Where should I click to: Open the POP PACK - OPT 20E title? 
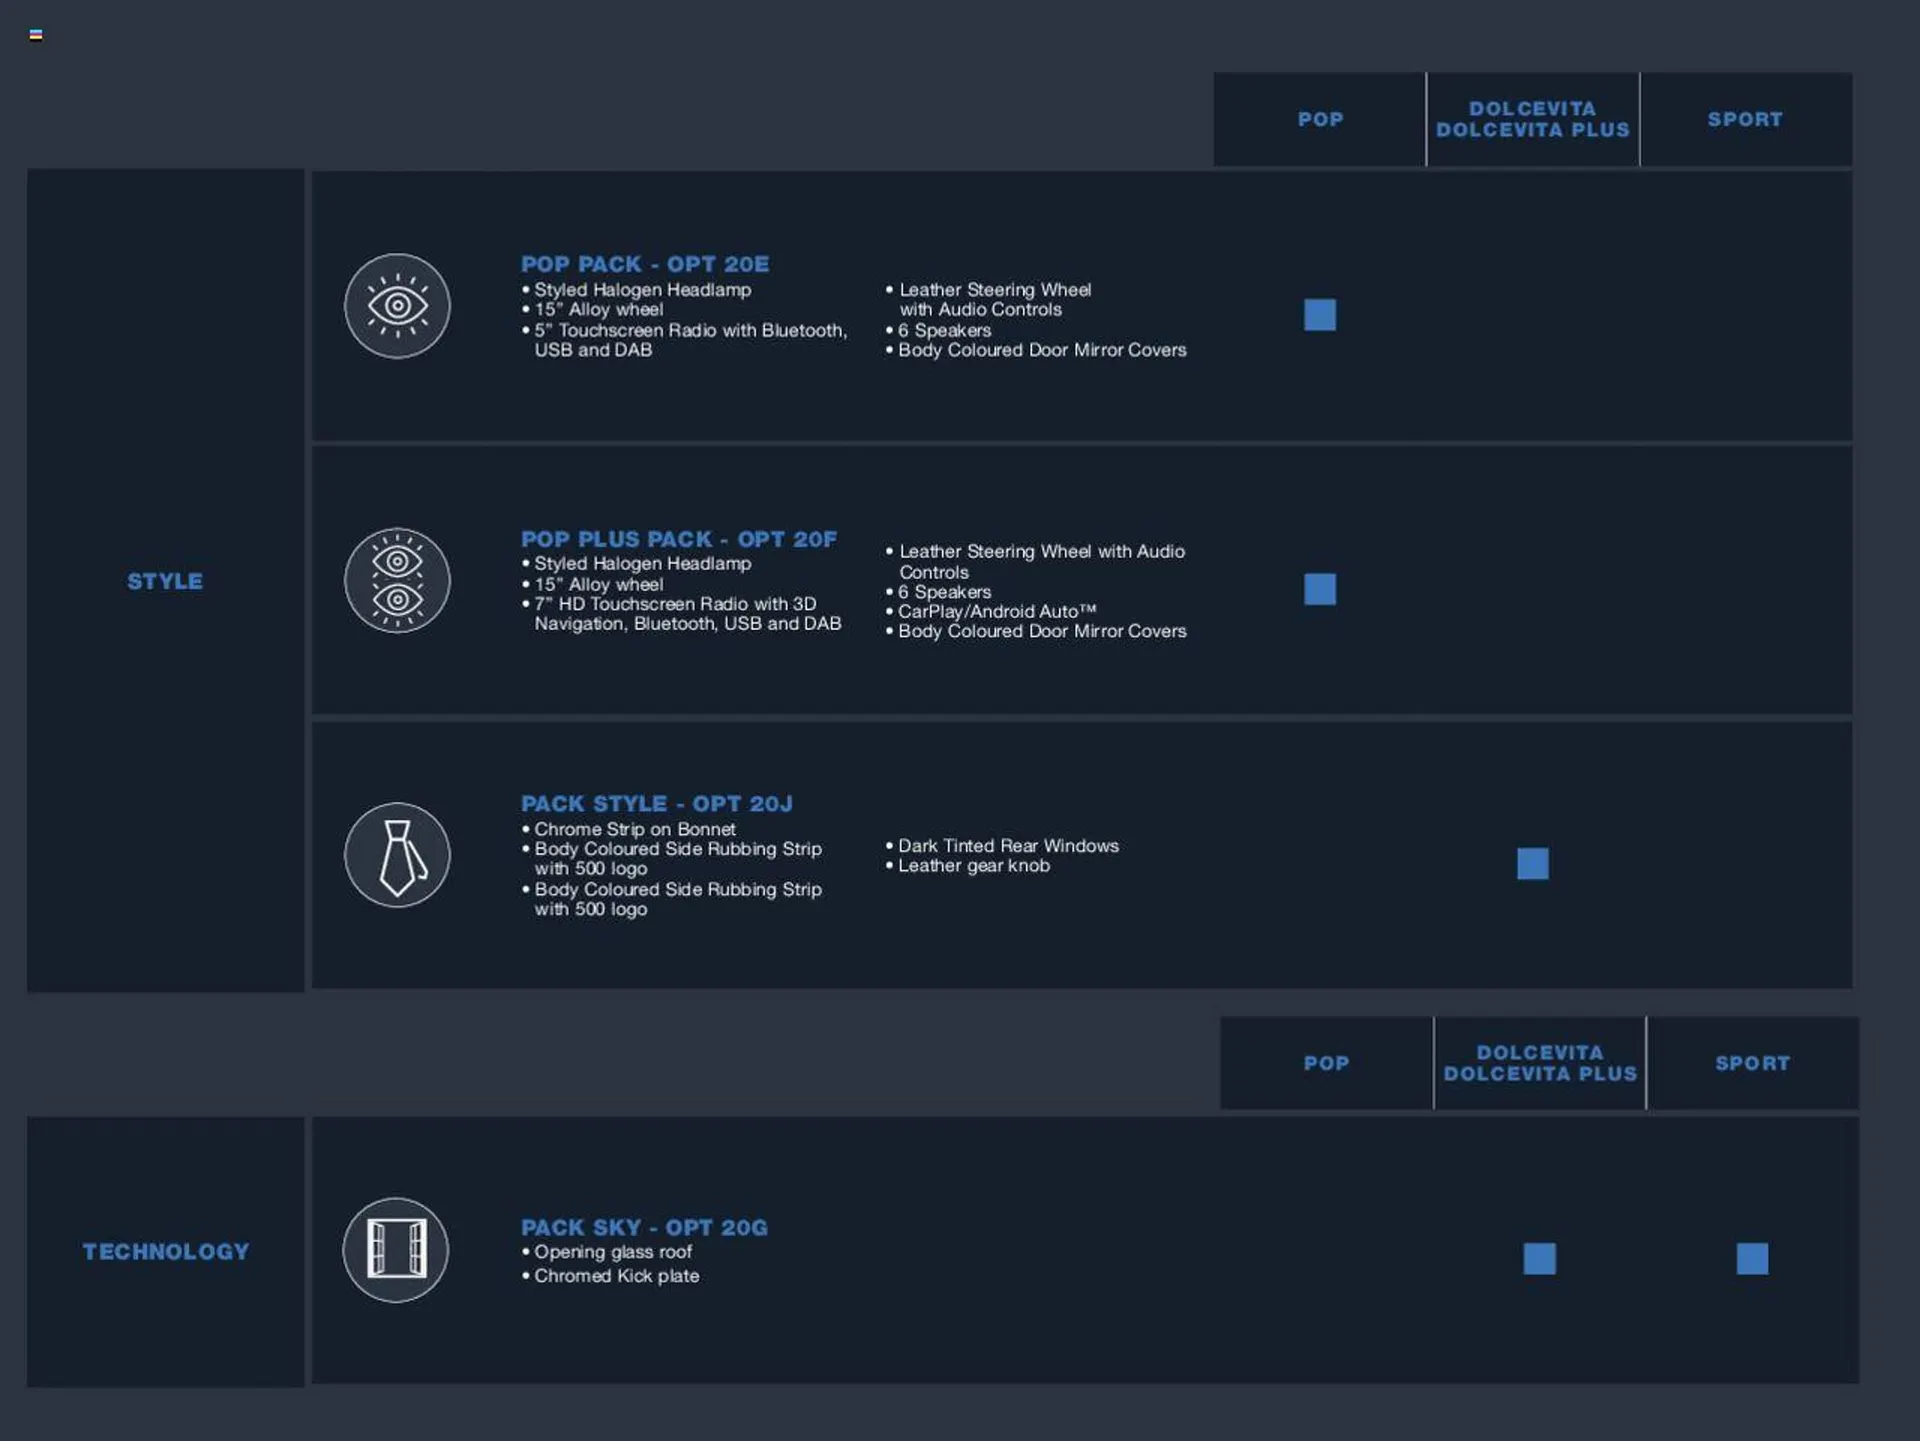click(645, 264)
